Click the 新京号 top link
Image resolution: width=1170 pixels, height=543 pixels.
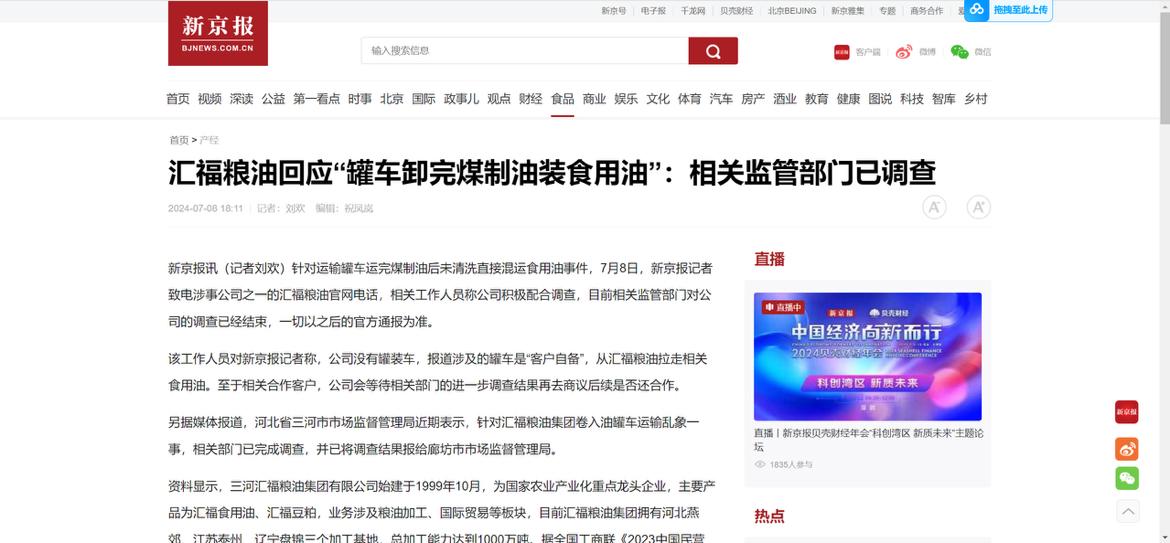pos(613,11)
